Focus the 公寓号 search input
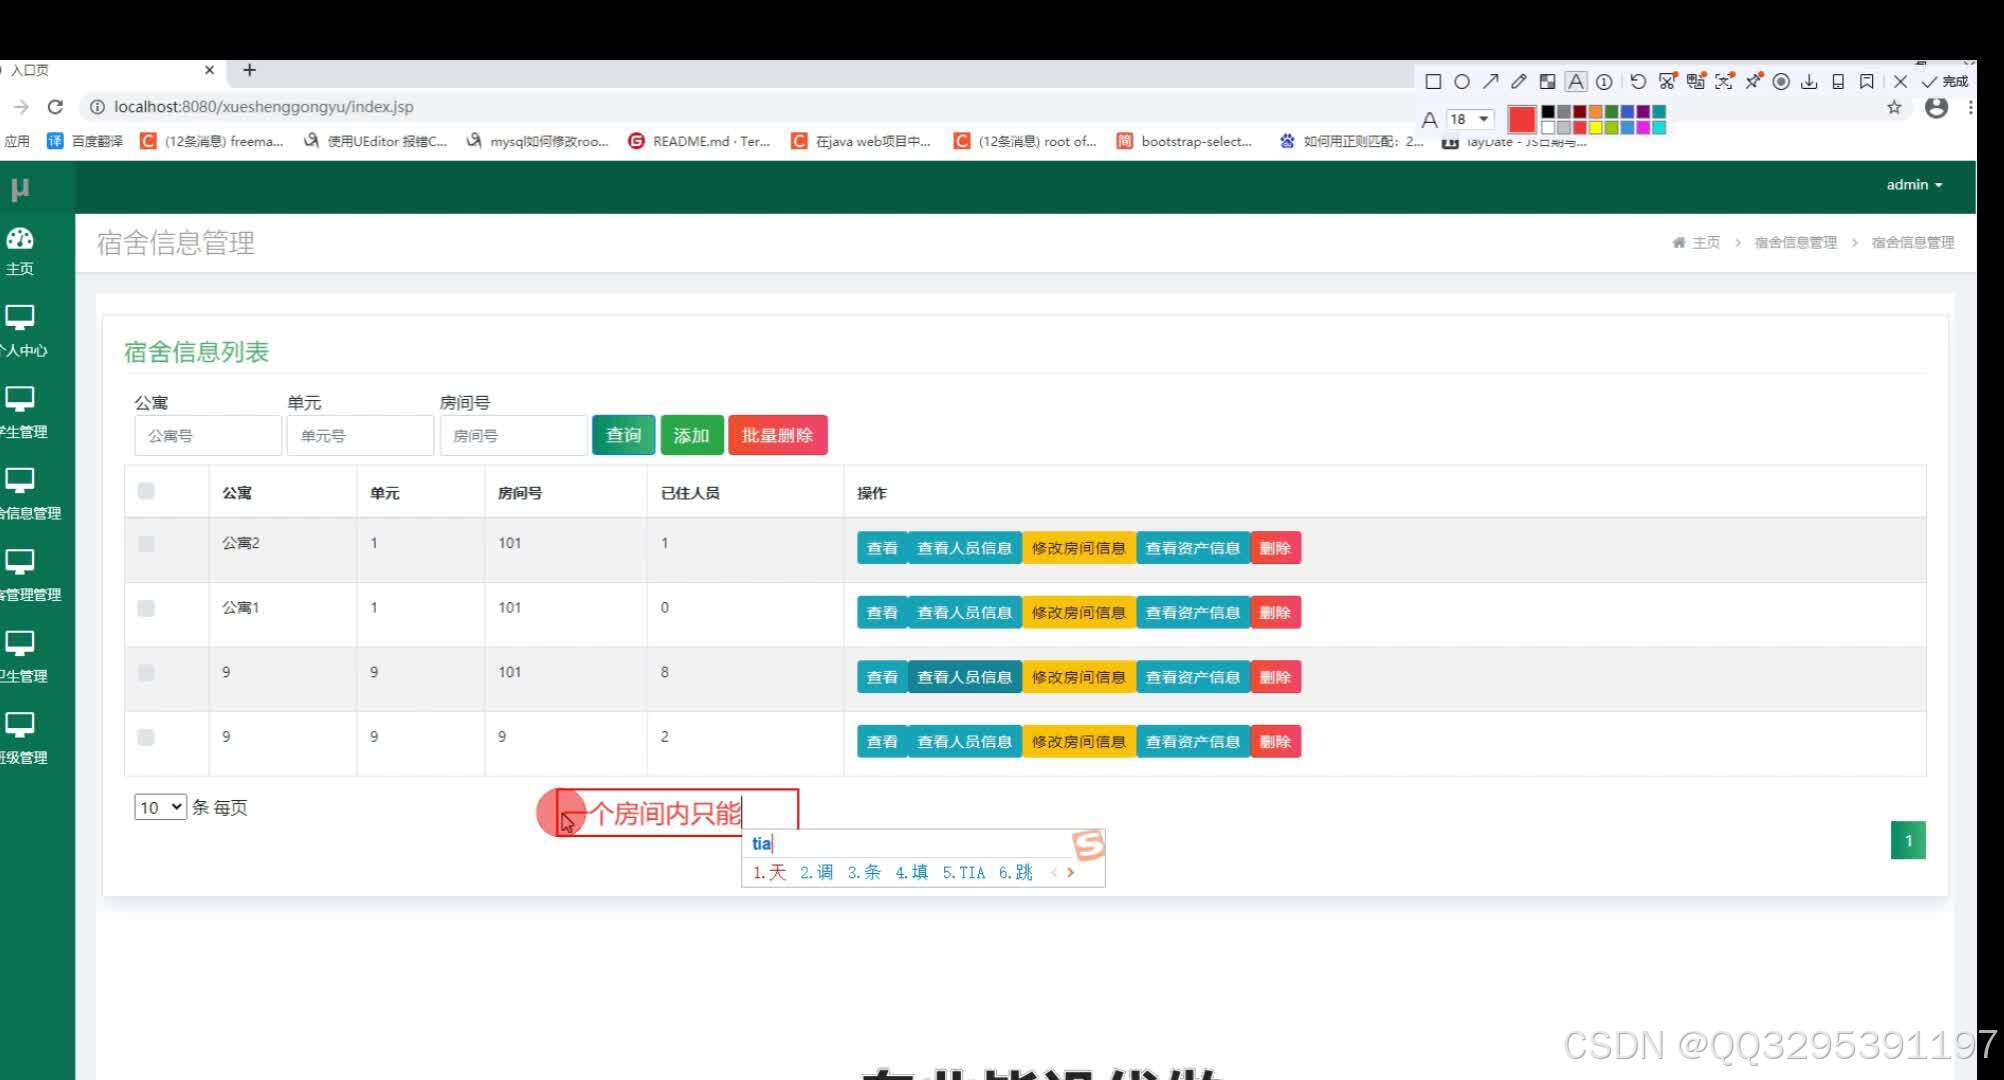The height and width of the screenshot is (1080, 2004). [x=208, y=435]
